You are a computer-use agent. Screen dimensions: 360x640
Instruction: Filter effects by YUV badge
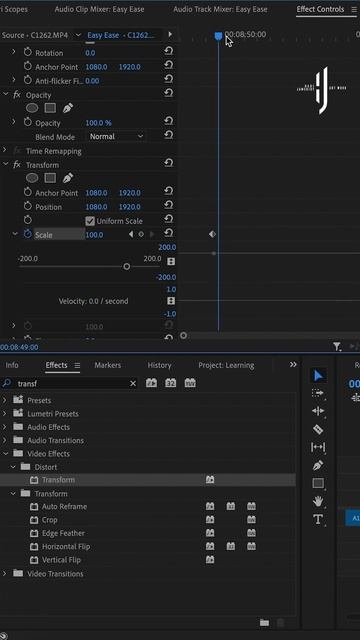190,383
